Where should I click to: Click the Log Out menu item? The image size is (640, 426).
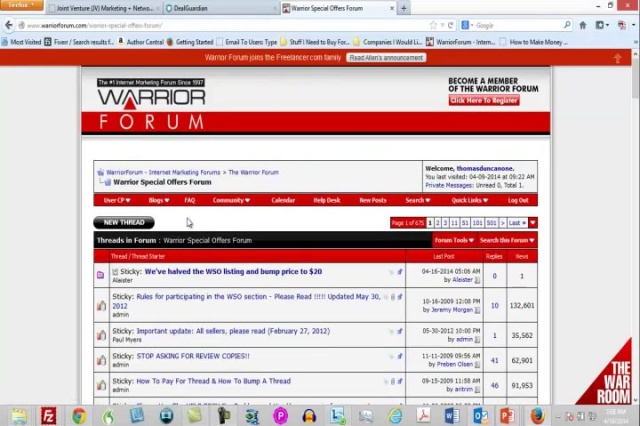point(518,200)
